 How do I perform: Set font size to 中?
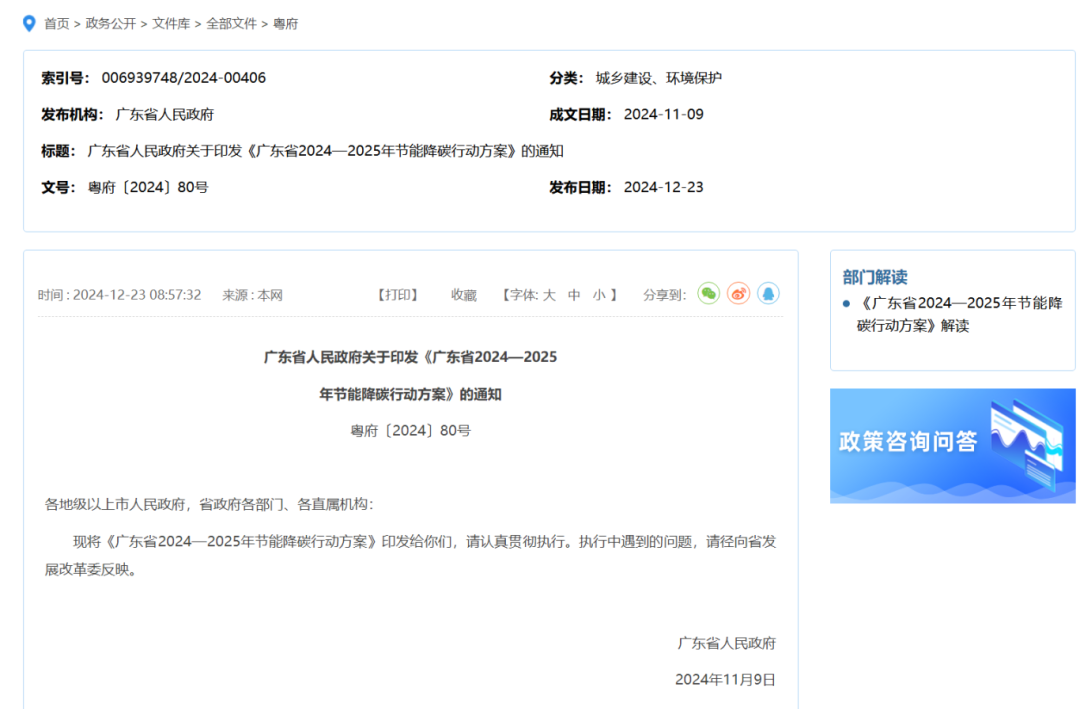click(x=574, y=295)
